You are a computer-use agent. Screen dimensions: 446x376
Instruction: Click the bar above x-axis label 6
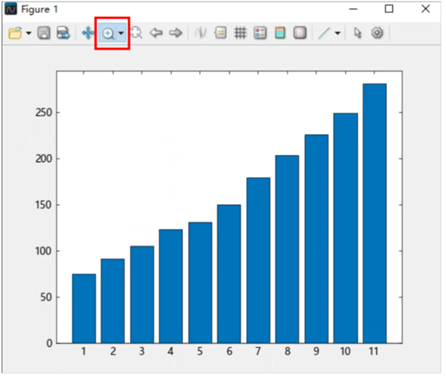coord(229,274)
